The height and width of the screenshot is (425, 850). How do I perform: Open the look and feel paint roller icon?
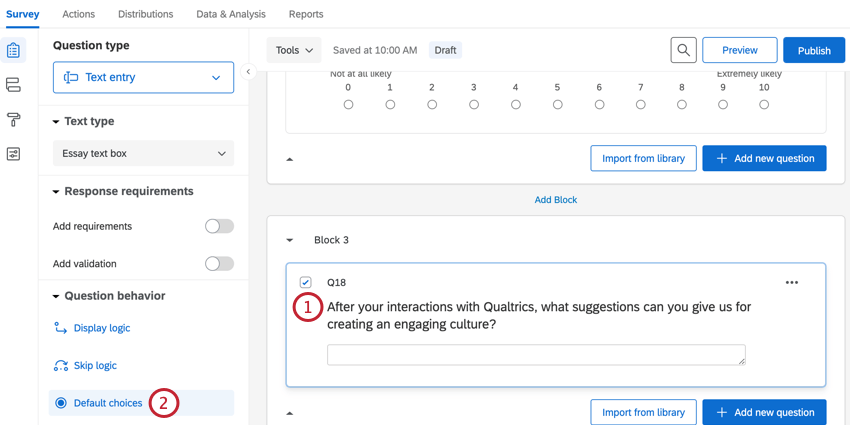pos(13,120)
